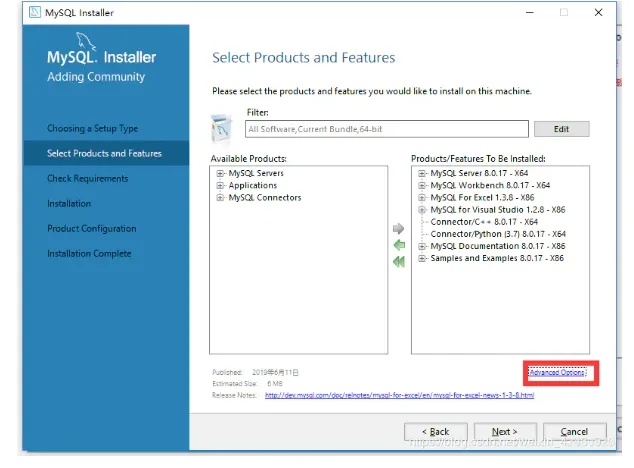Select the MySQL Servers label text

(x=256, y=173)
